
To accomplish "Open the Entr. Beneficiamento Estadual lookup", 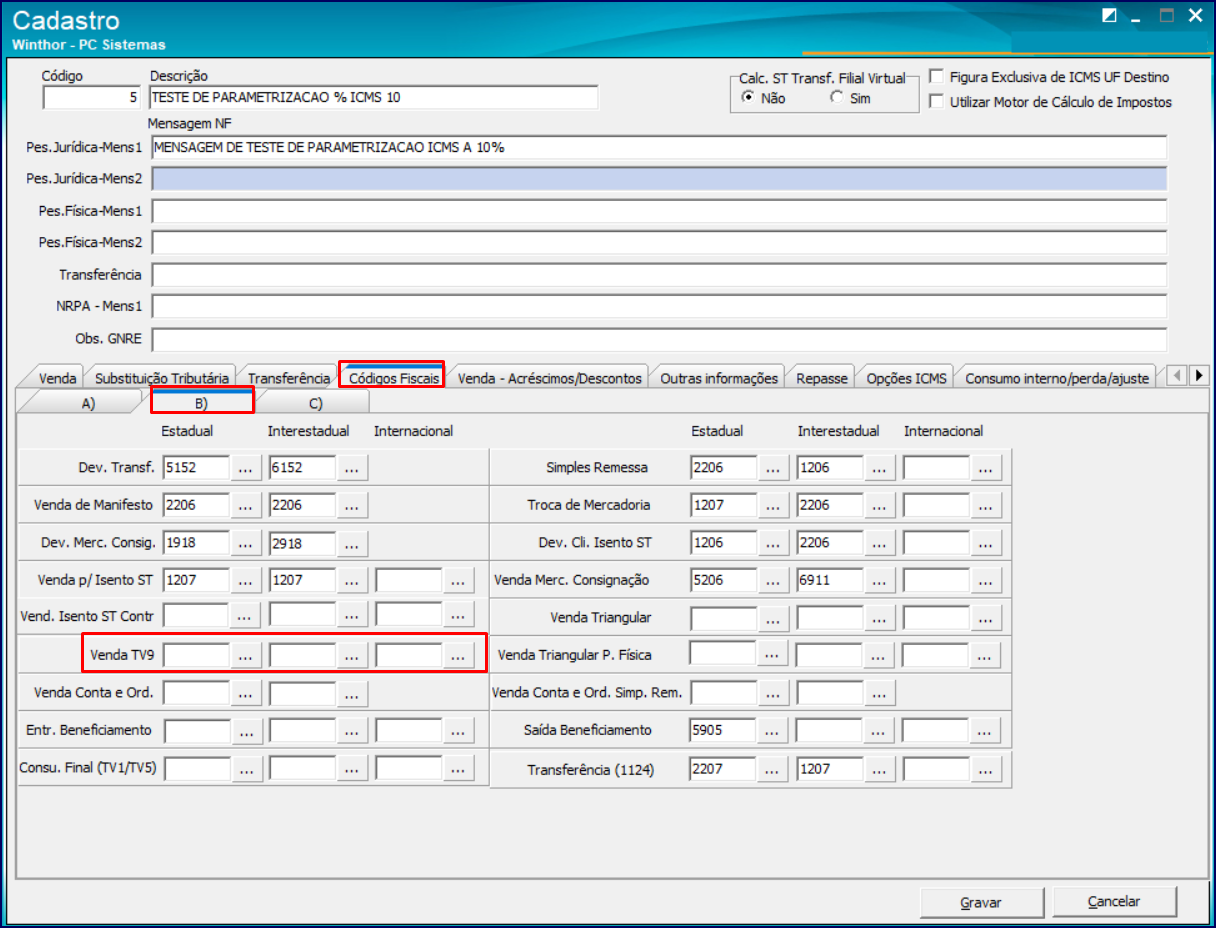I will [247, 730].
